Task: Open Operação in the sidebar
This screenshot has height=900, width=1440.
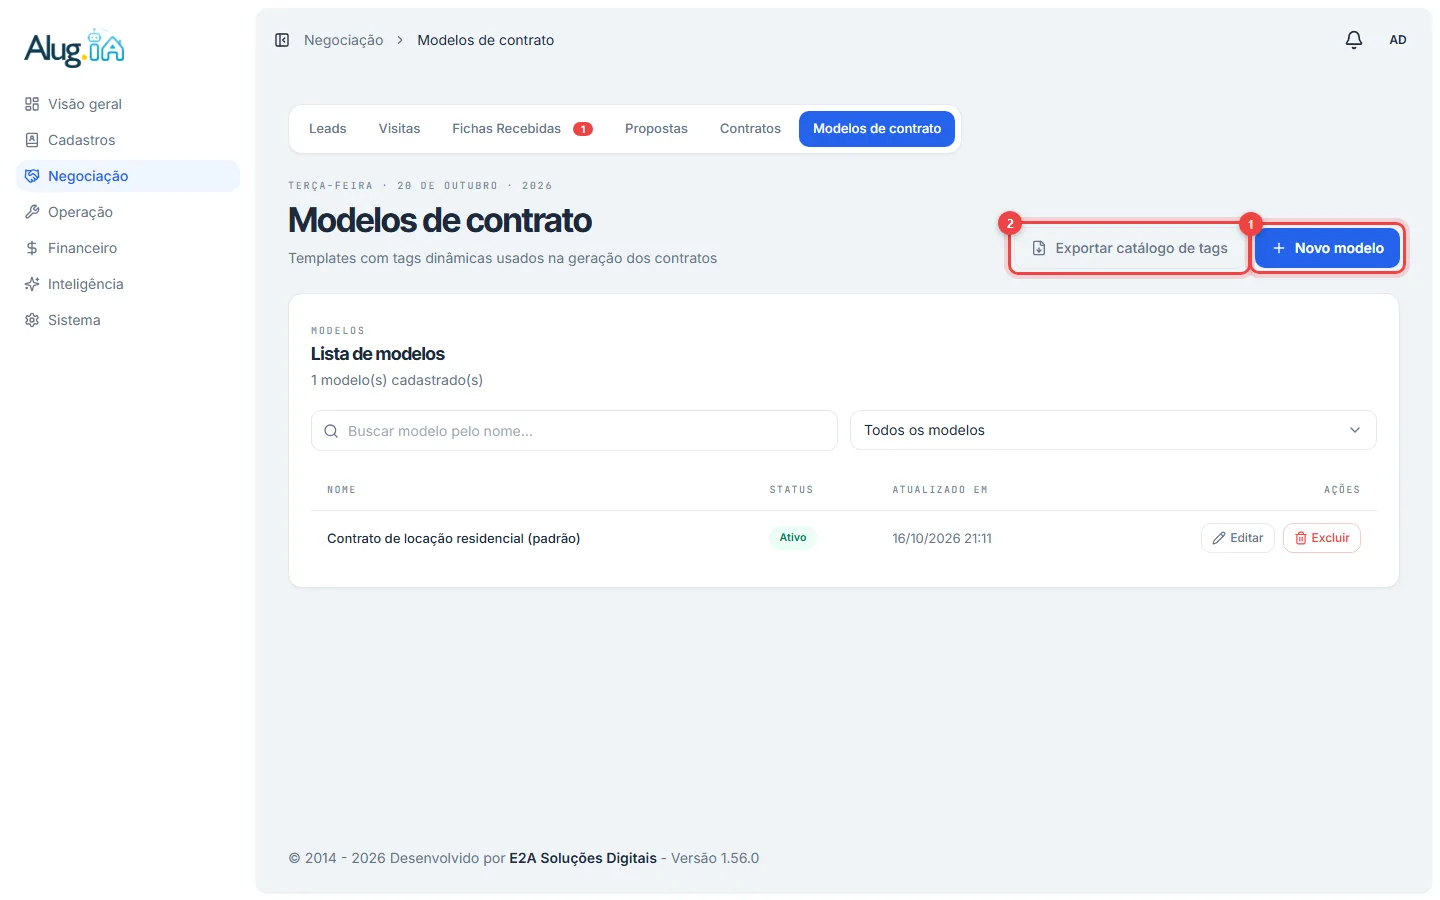Action: click(x=128, y=212)
